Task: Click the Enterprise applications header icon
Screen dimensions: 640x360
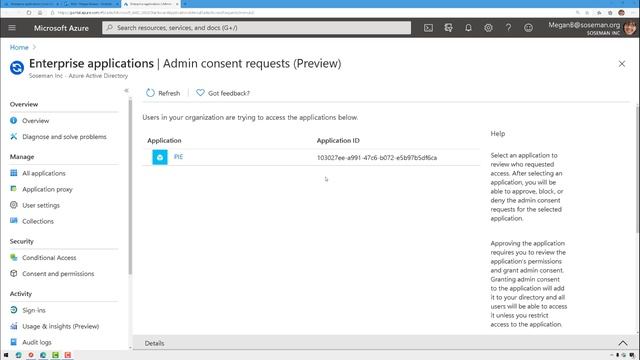Action: click(17, 67)
